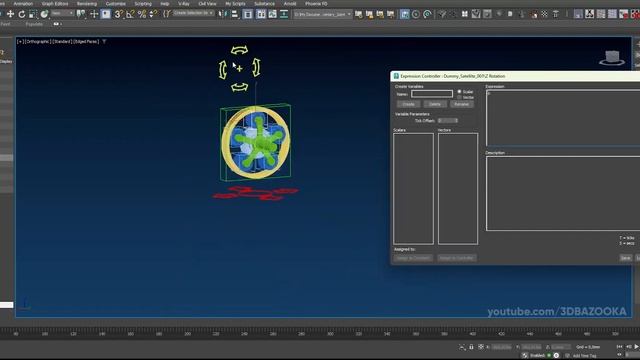640x360 pixels.
Task: Select the Populate ribbon tab
Action: coord(34,24)
